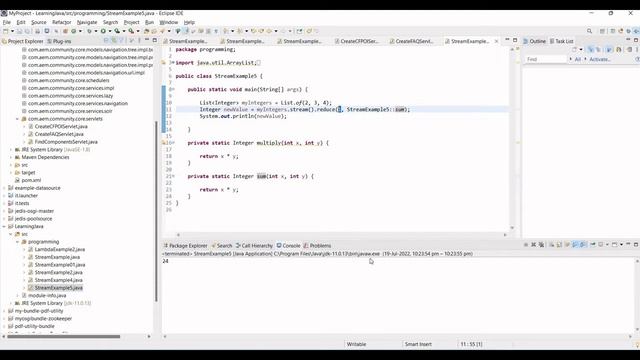
Task: Click the New Task icon in Task List toolbar
Action: pos(575,50)
